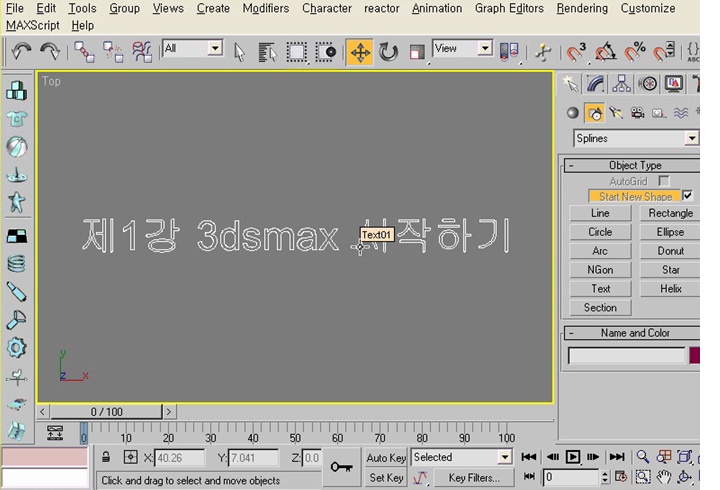
Task: Open Key Filters dialog
Action: point(474,478)
